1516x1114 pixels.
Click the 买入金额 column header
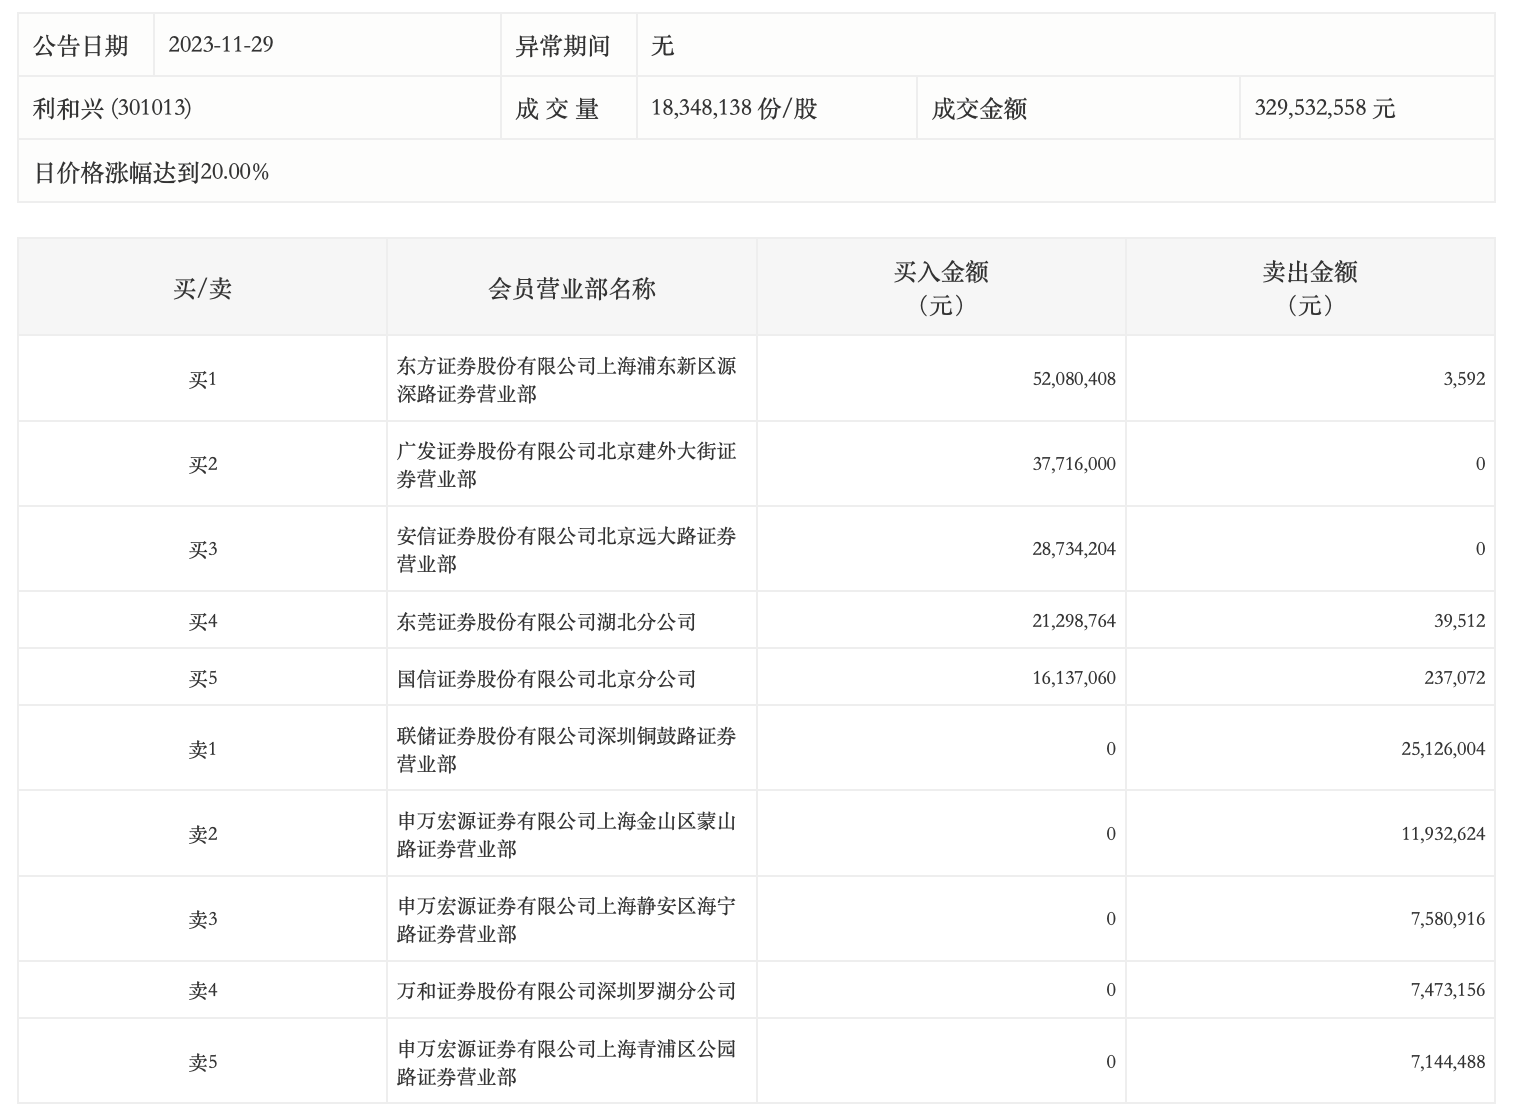point(940,288)
